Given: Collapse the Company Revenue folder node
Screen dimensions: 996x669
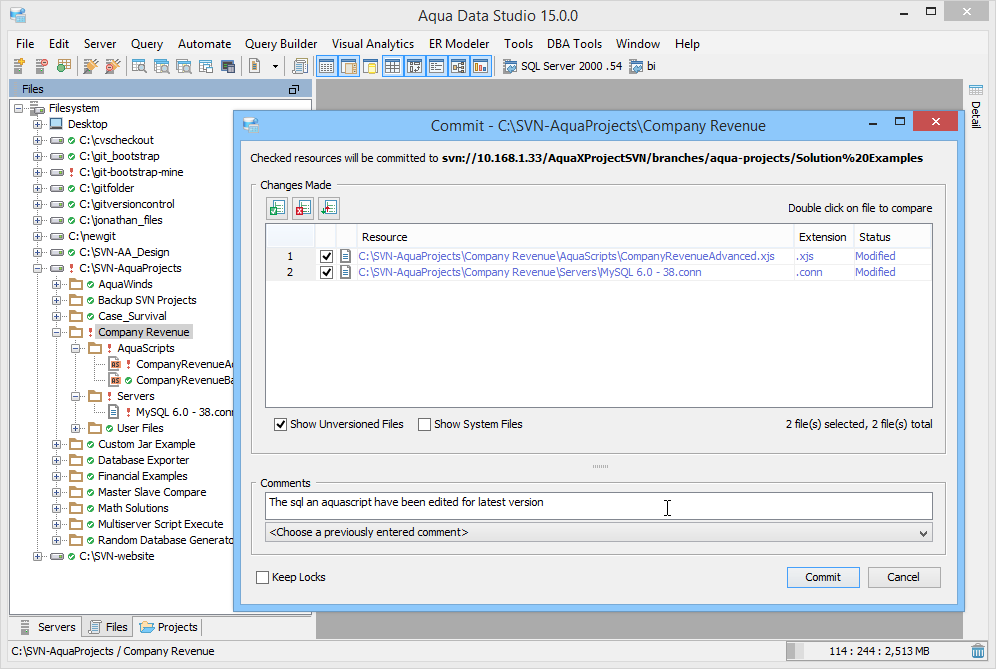Looking at the screenshot, I should point(57,332).
